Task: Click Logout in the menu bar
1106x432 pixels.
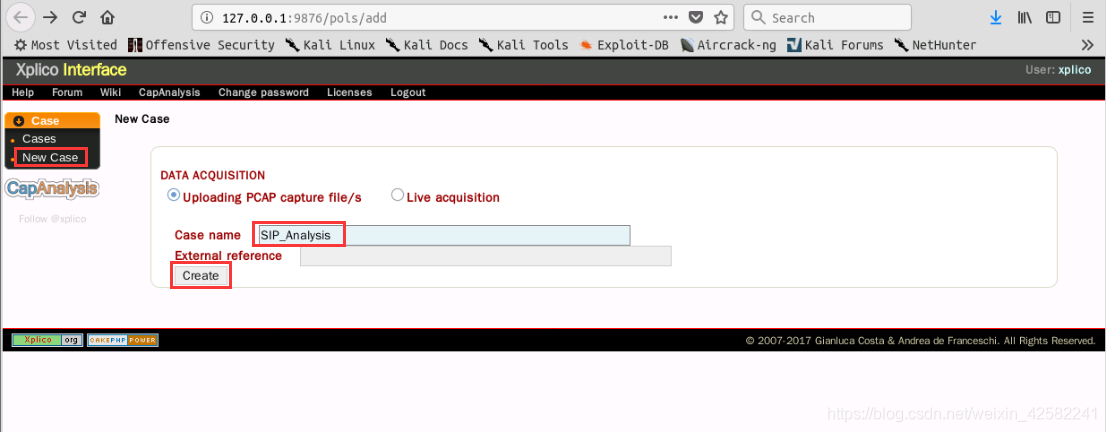Action: 408,92
